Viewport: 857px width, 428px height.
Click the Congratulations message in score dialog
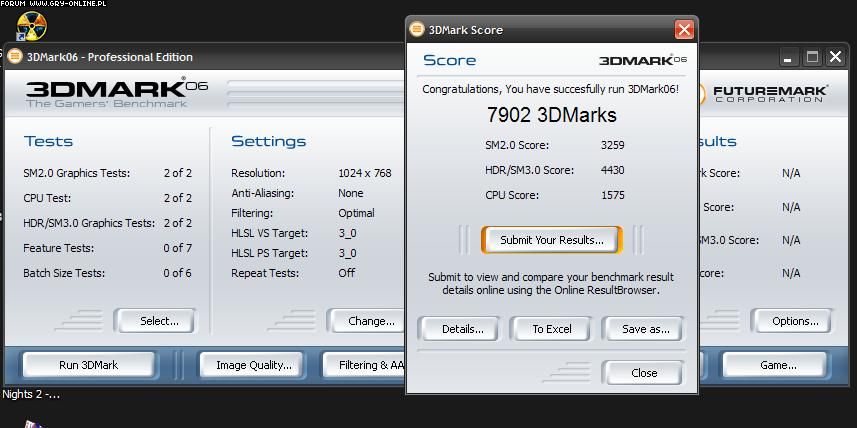tap(550, 89)
